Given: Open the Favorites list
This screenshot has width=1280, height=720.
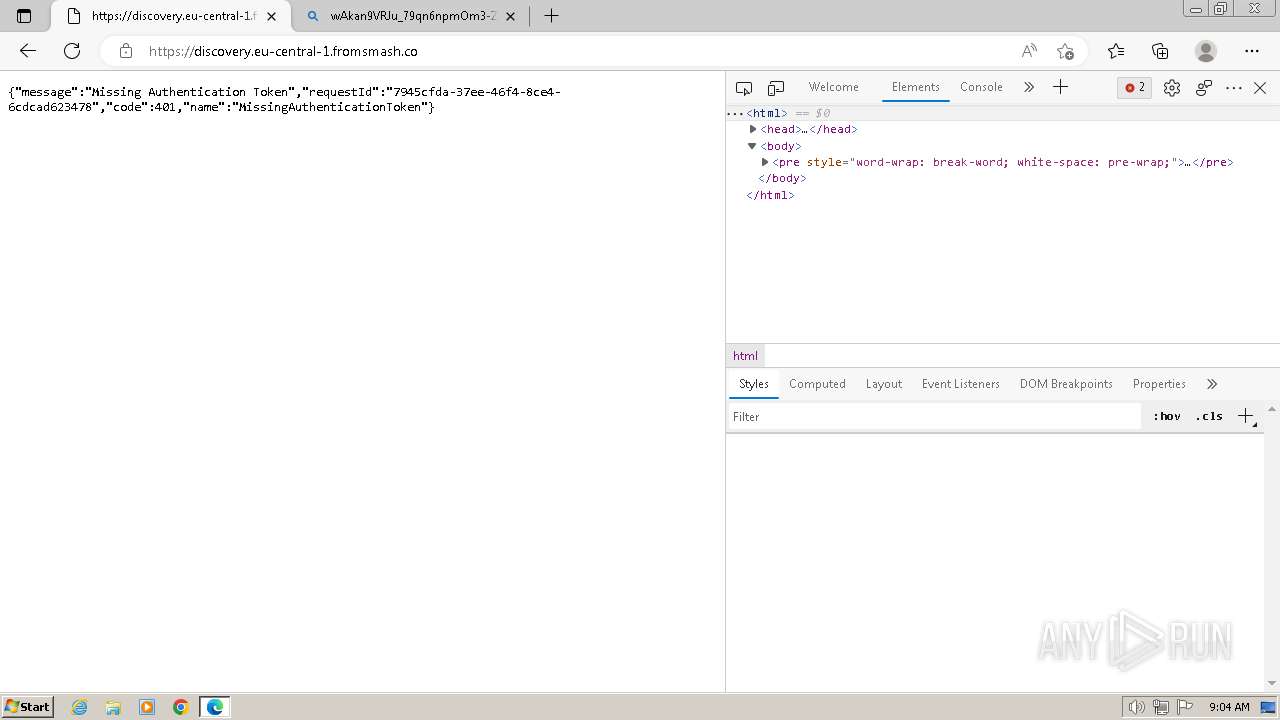Looking at the screenshot, I should pos(1116,51).
